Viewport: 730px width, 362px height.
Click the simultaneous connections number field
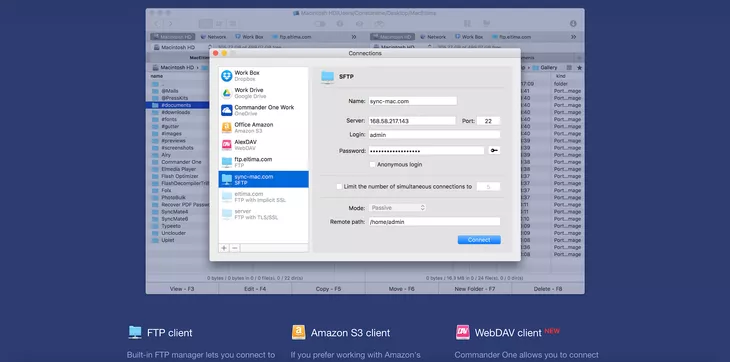(488, 187)
